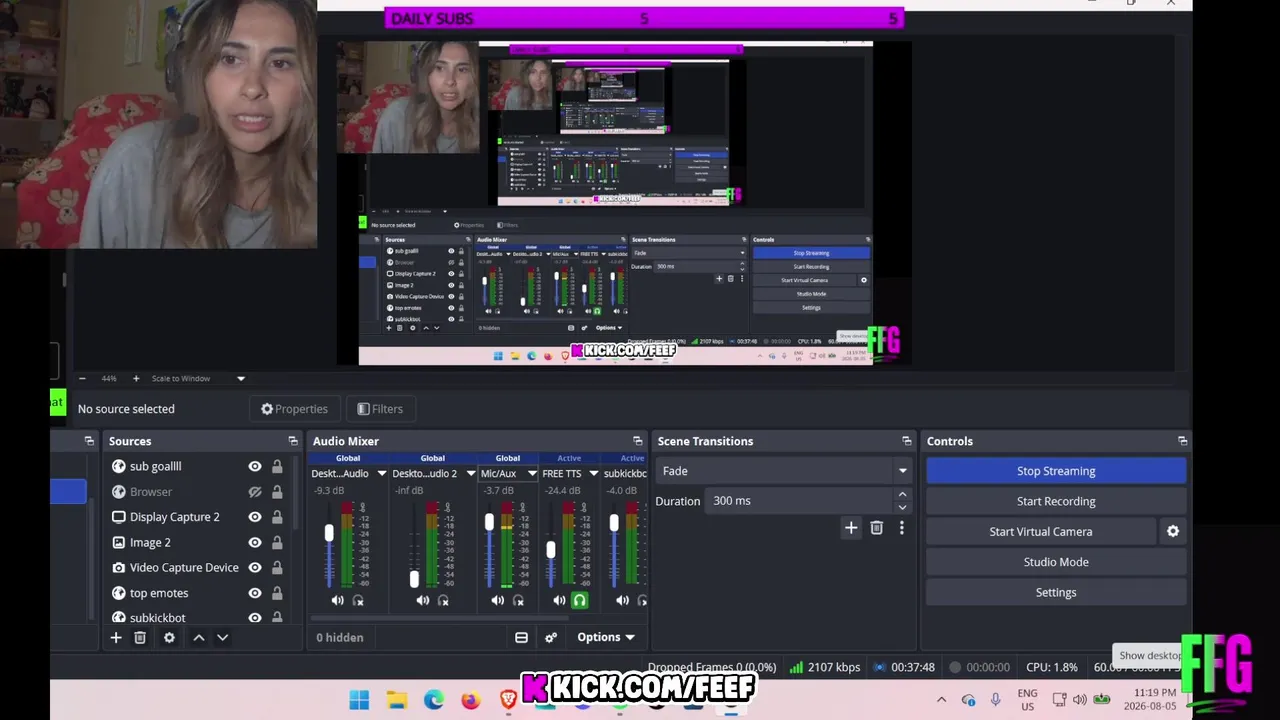Add a new source with the plus icon
1280x720 pixels.
click(116, 637)
